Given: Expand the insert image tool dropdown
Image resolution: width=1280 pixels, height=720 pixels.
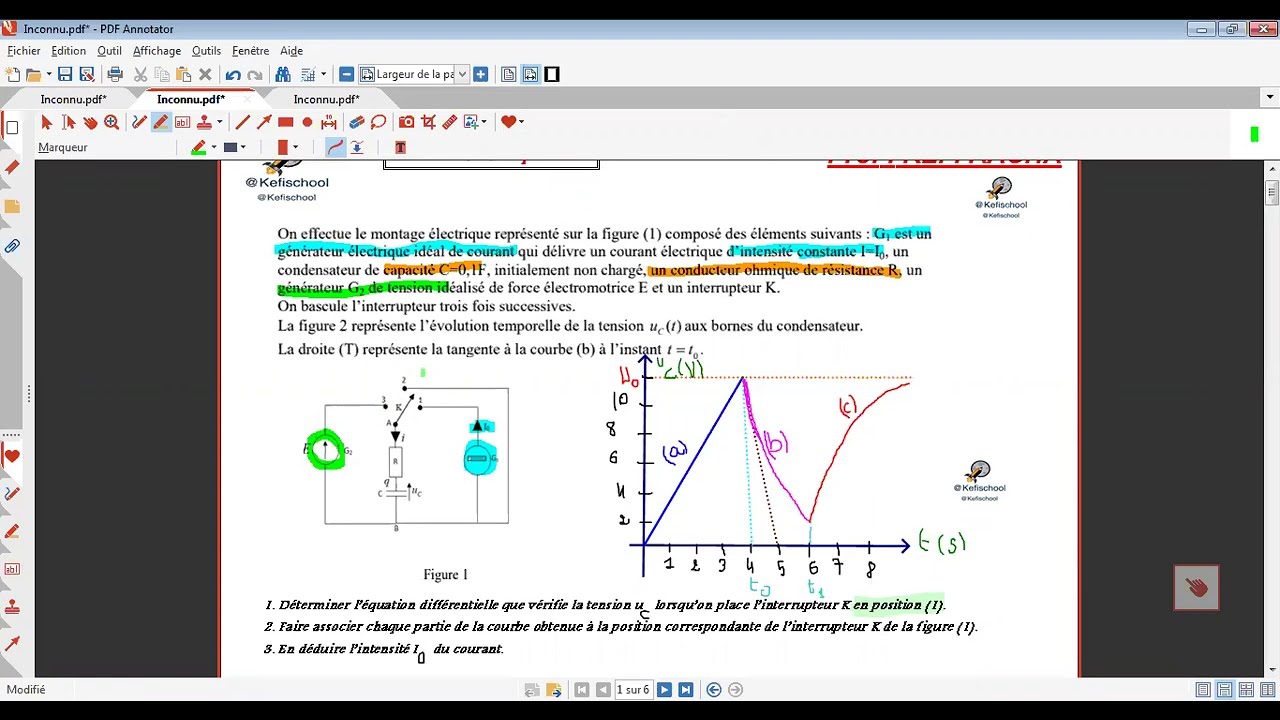Looking at the screenshot, I should 486,122.
